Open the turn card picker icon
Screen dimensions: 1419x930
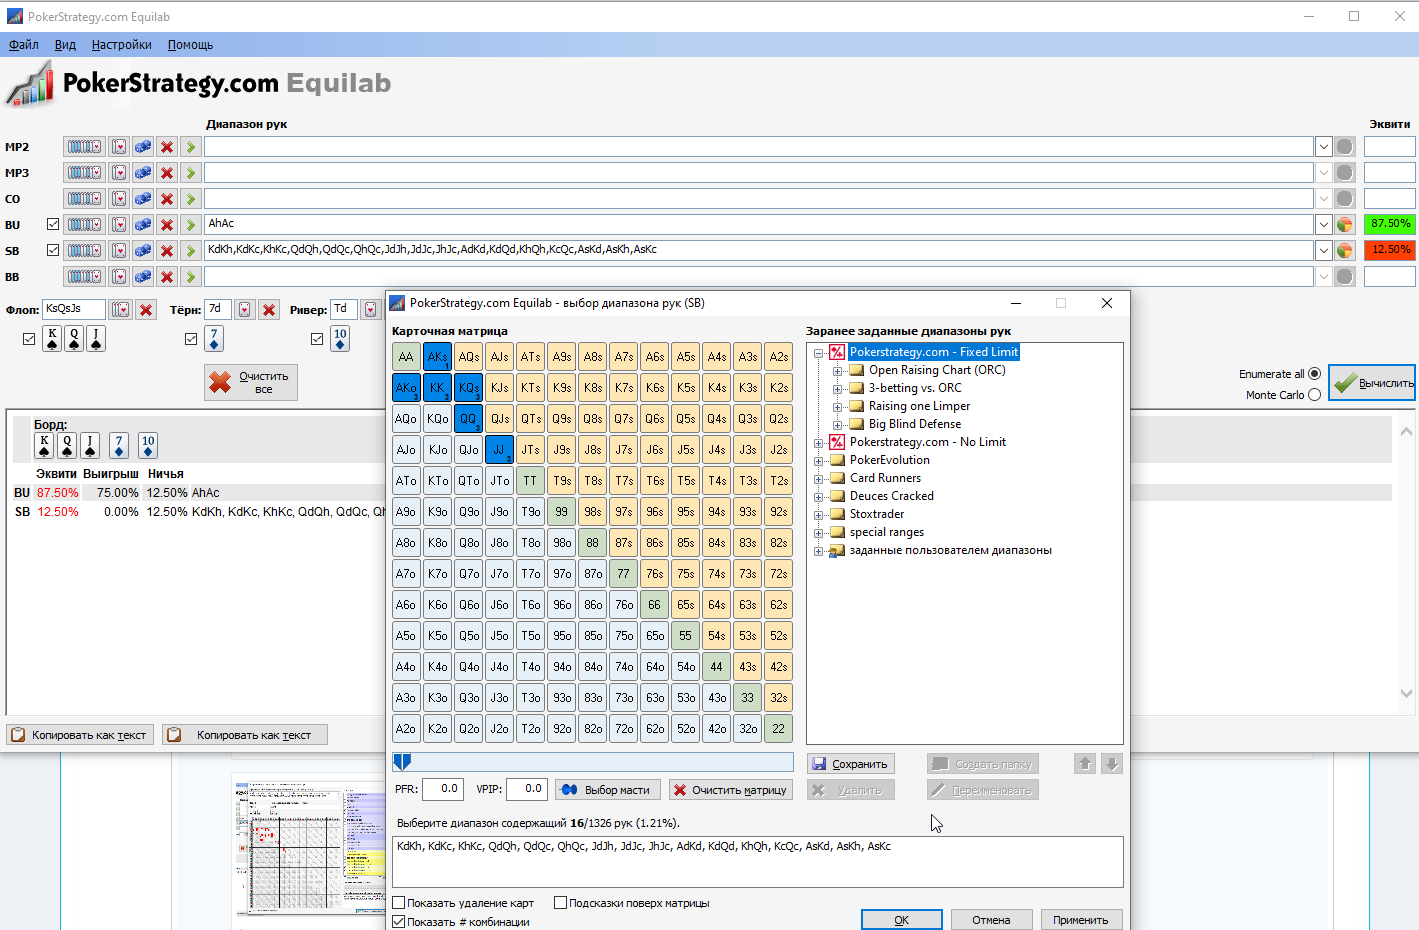click(x=244, y=310)
